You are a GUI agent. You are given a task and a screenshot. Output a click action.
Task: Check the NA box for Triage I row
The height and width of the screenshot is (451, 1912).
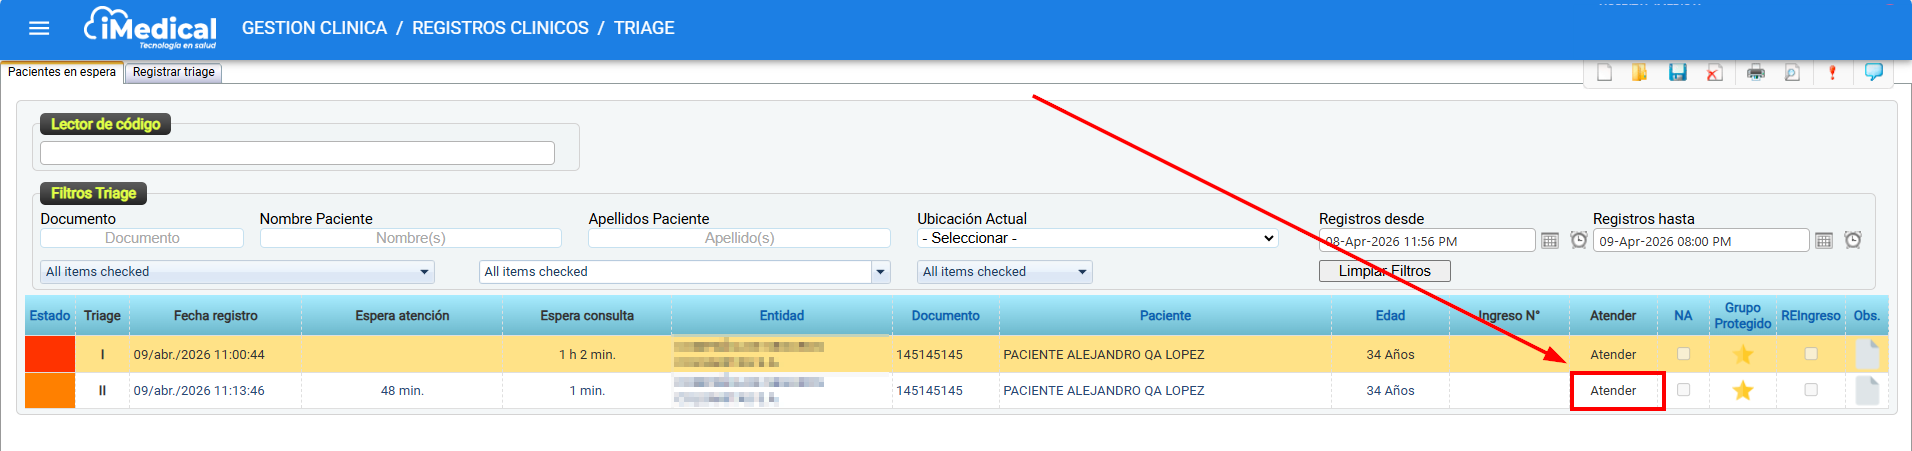[x=1683, y=354]
